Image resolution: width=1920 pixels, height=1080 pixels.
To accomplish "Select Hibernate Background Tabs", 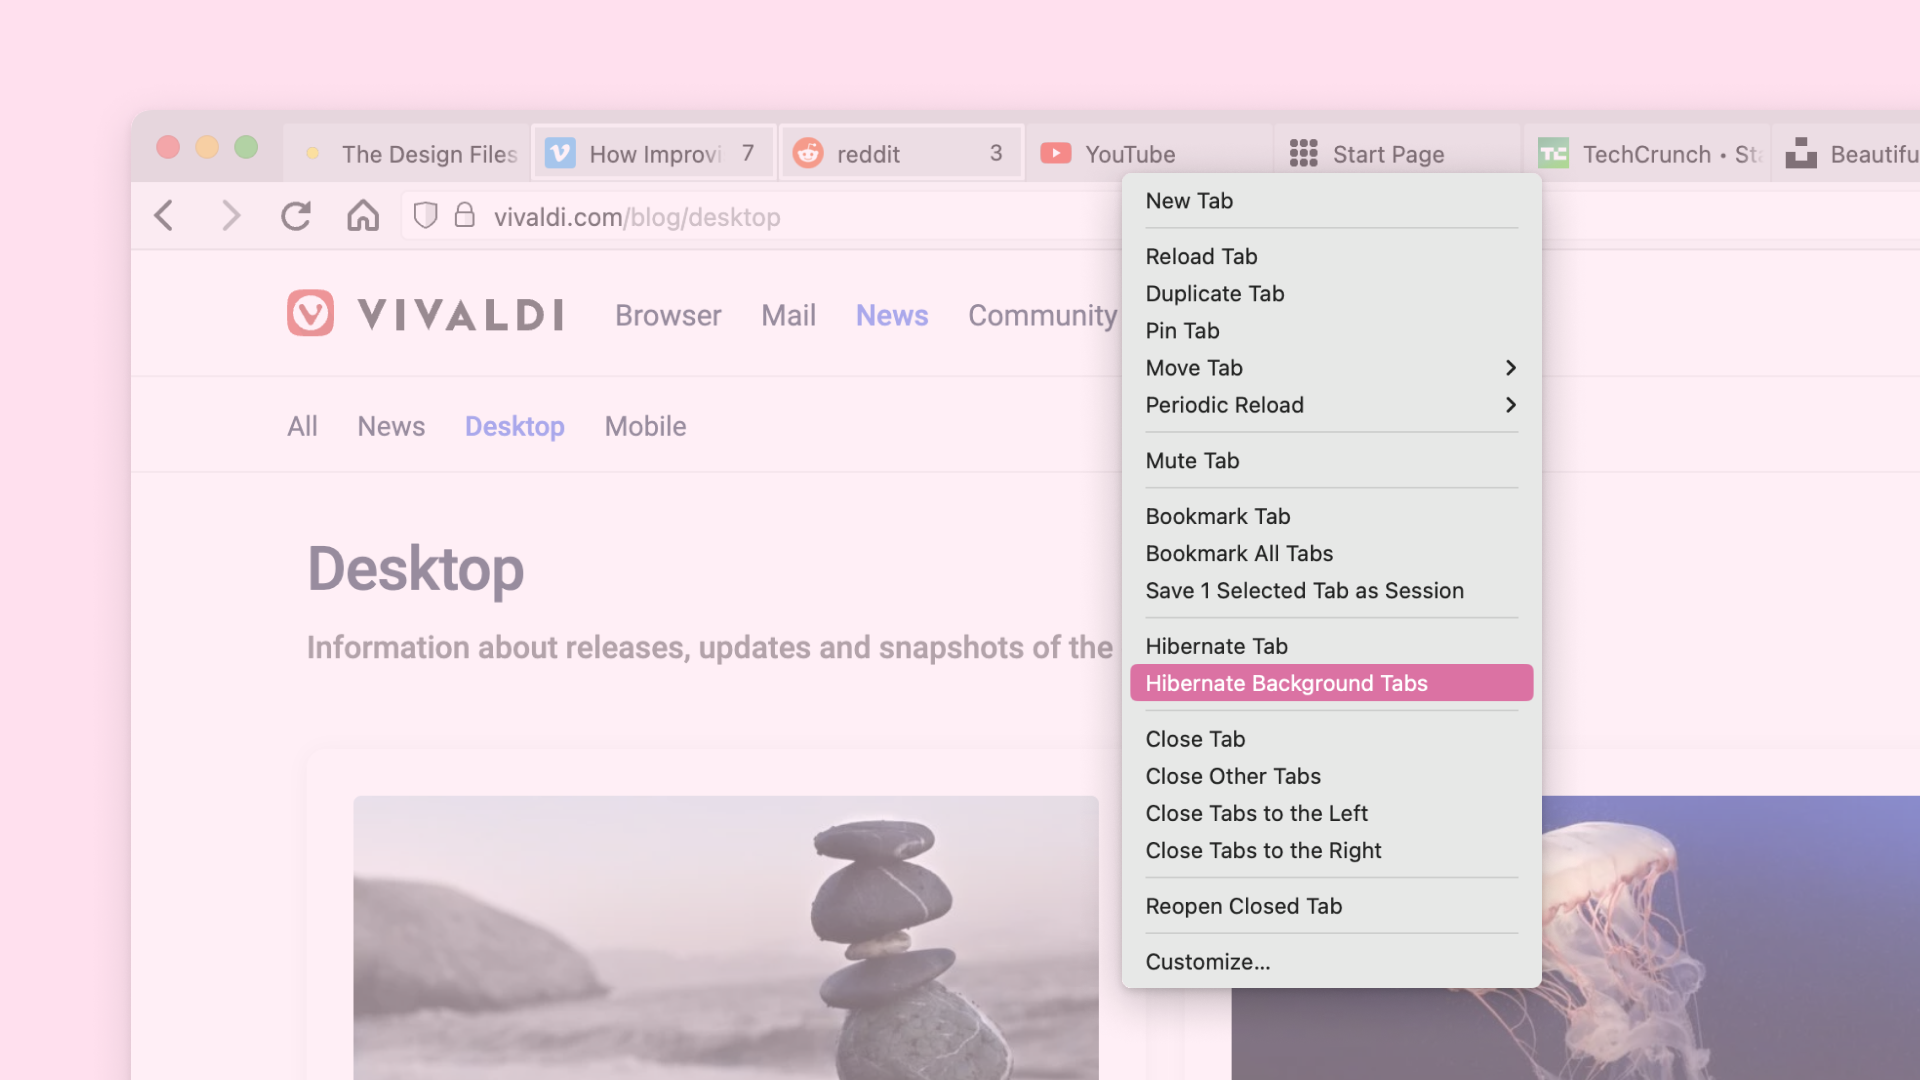I will (1331, 683).
